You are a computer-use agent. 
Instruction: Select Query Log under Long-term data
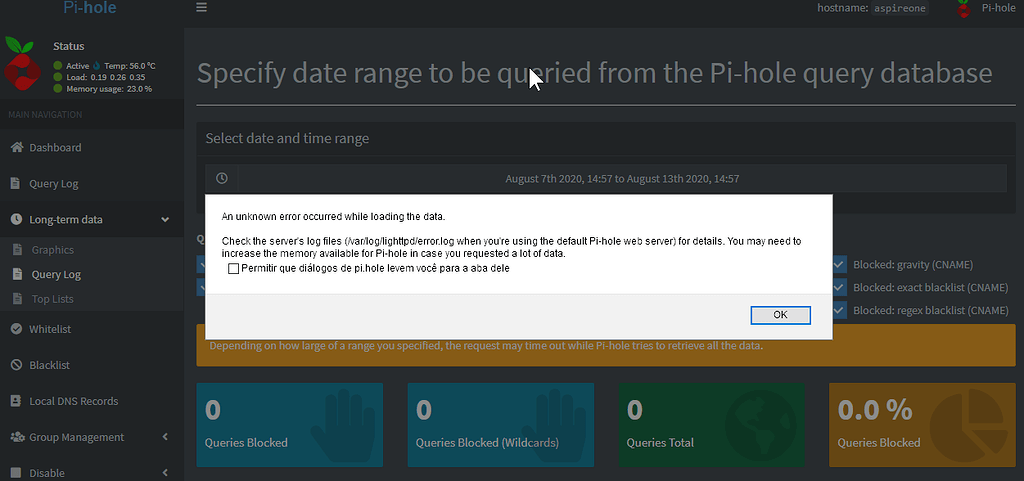pos(56,274)
